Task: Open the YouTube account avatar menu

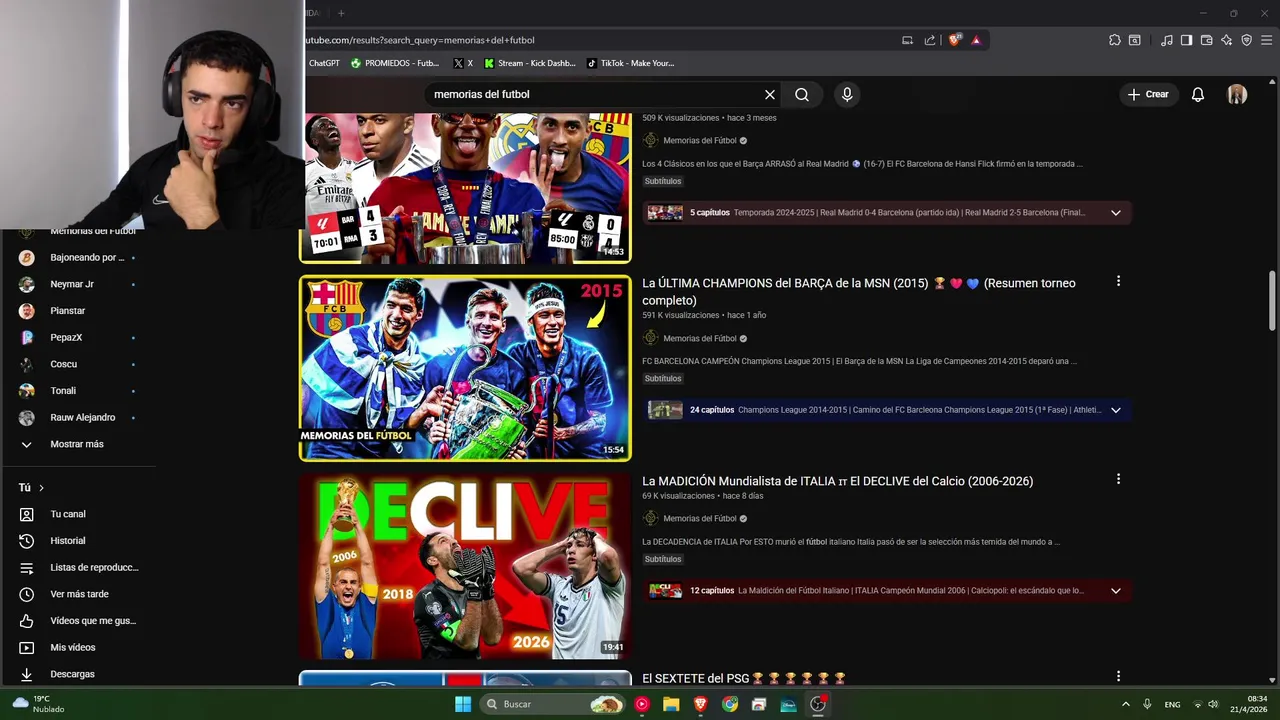Action: (1237, 94)
